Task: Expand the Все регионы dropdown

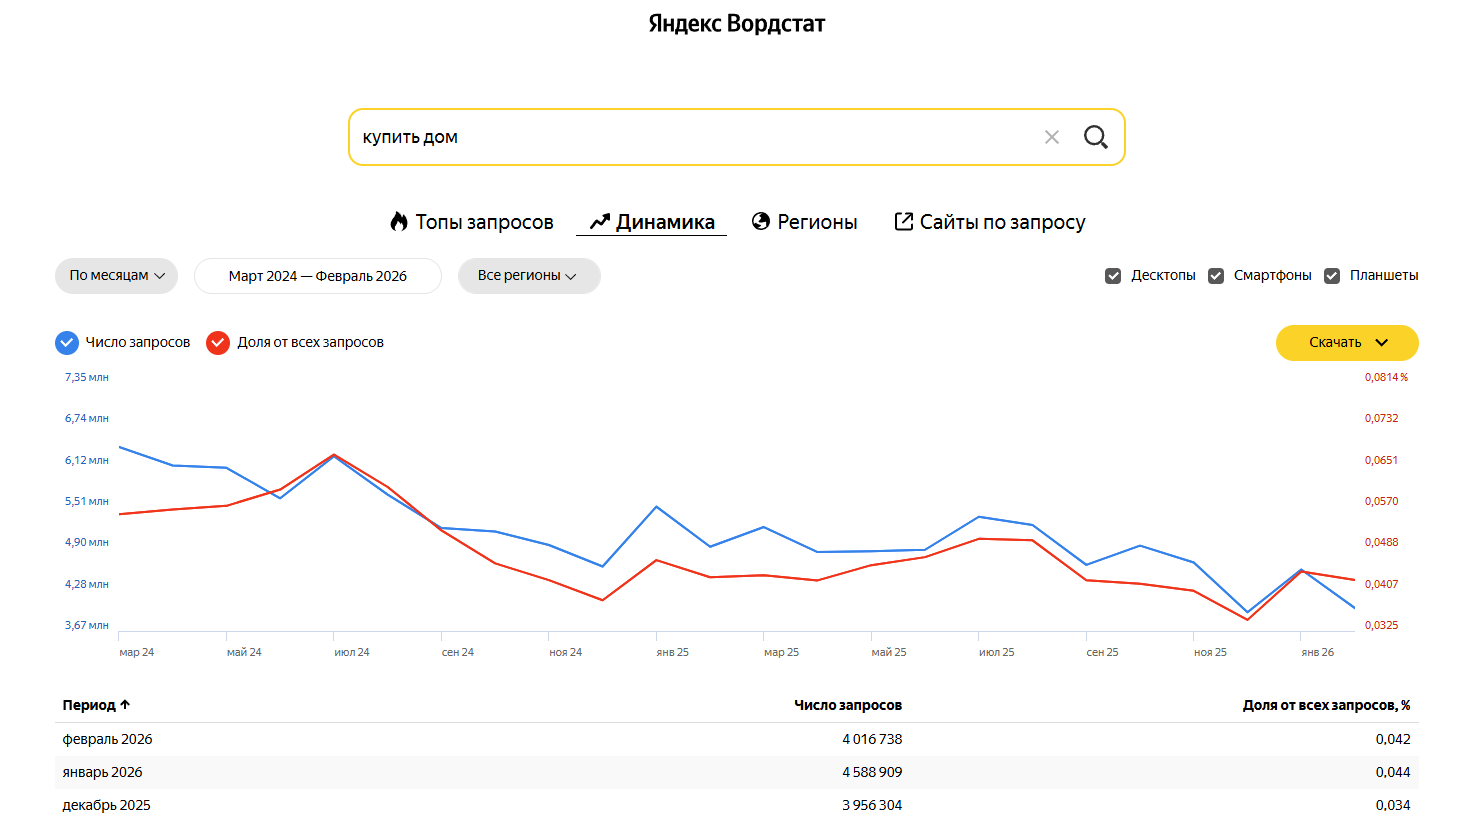Action: tap(528, 276)
